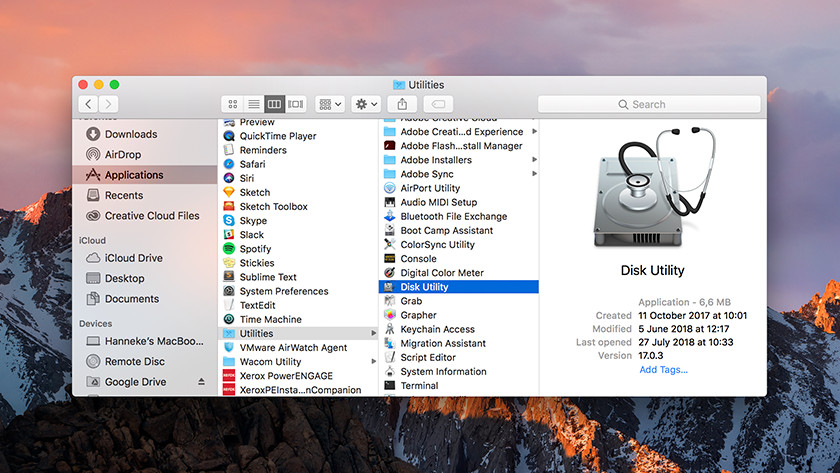Open Creative Cloud Files in sidebar
Screen dimensions: 840x473
click(x=145, y=215)
